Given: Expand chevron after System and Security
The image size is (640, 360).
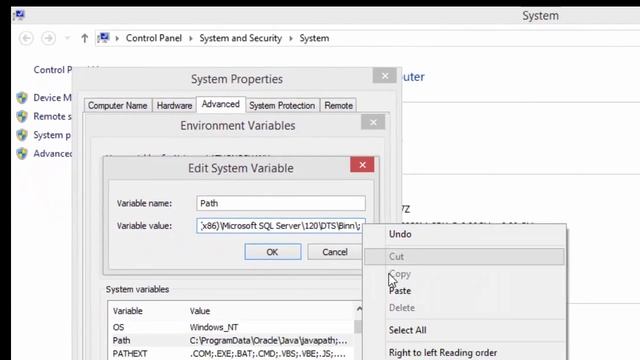Looking at the screenshot, I should 291,38.
